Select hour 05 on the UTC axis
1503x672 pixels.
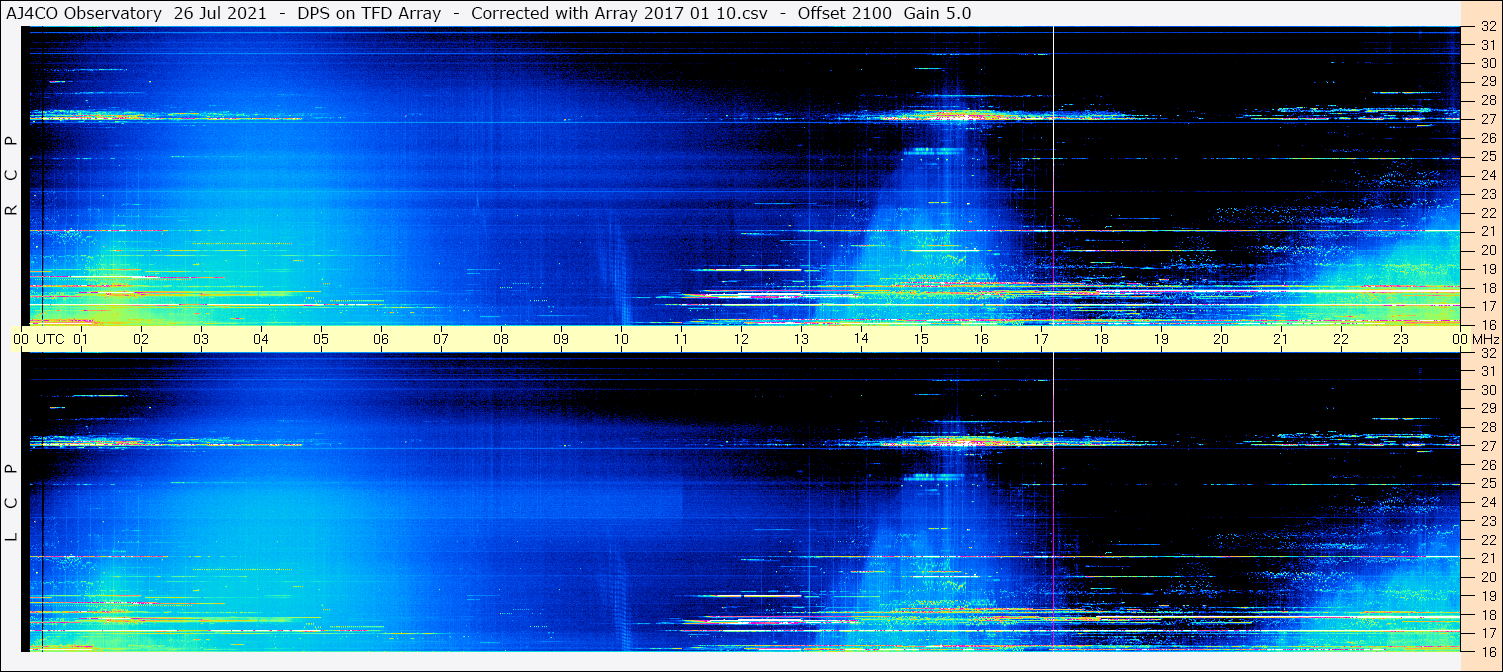tap(321, 339)
